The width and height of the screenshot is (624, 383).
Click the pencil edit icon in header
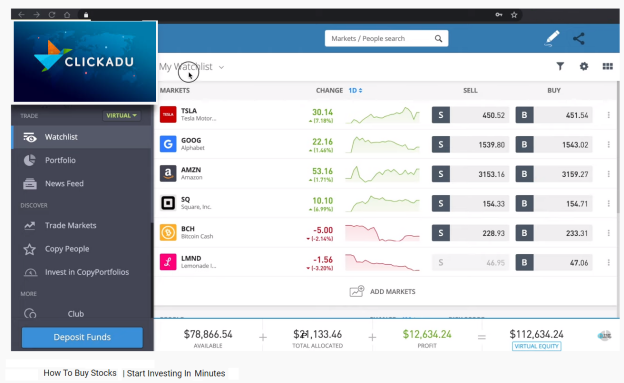(x=552, y=39)
